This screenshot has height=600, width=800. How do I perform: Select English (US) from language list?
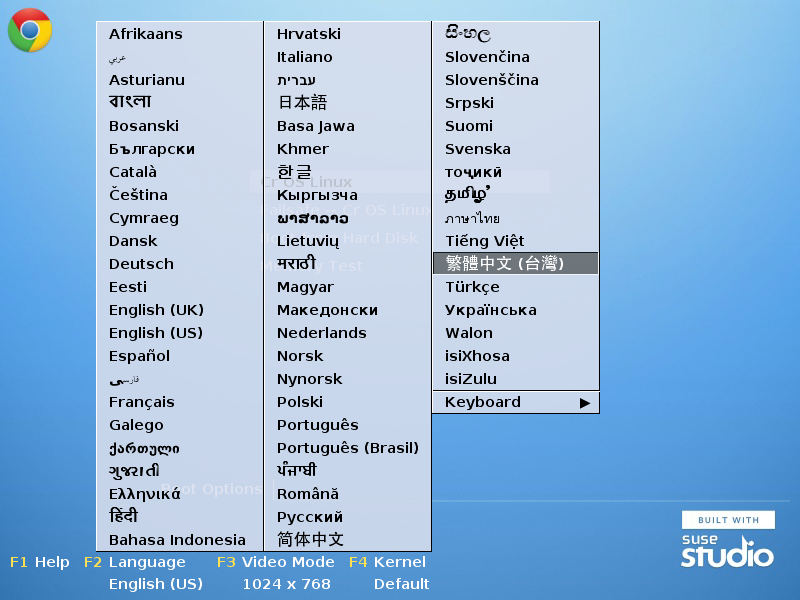coord(156,333)
